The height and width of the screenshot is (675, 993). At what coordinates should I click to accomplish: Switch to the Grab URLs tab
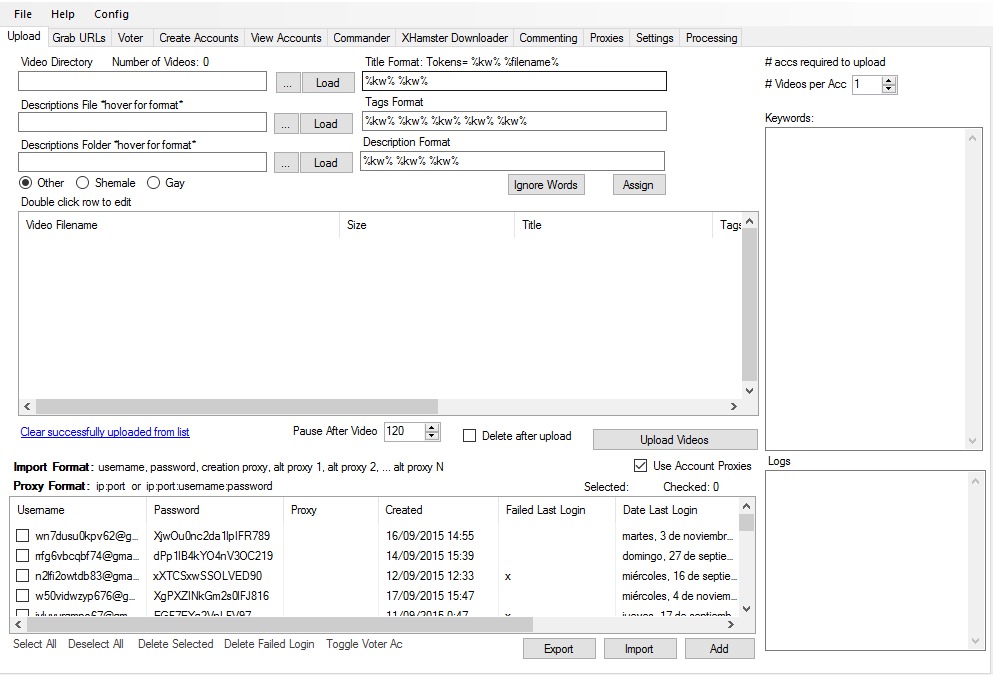point(79,38)
